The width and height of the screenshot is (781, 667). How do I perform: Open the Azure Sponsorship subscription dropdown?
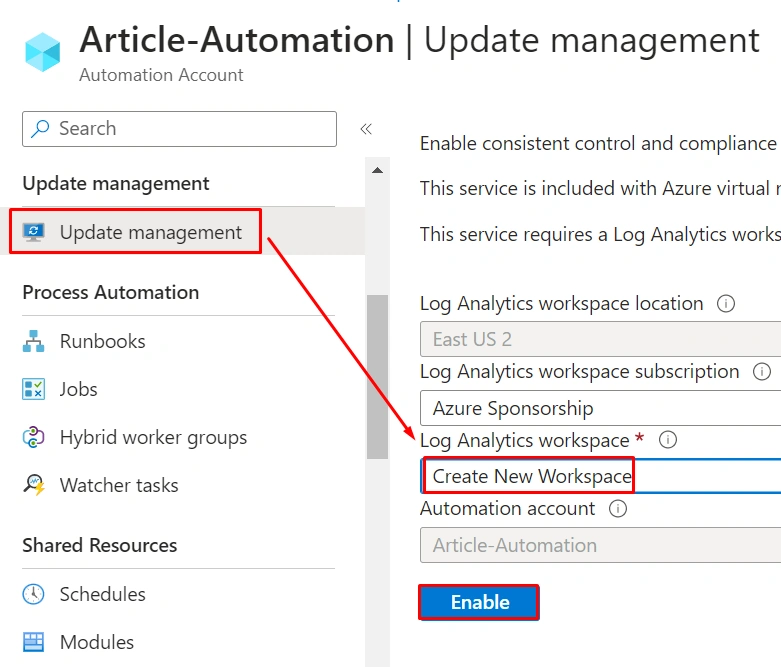click(x=601, y=408)
